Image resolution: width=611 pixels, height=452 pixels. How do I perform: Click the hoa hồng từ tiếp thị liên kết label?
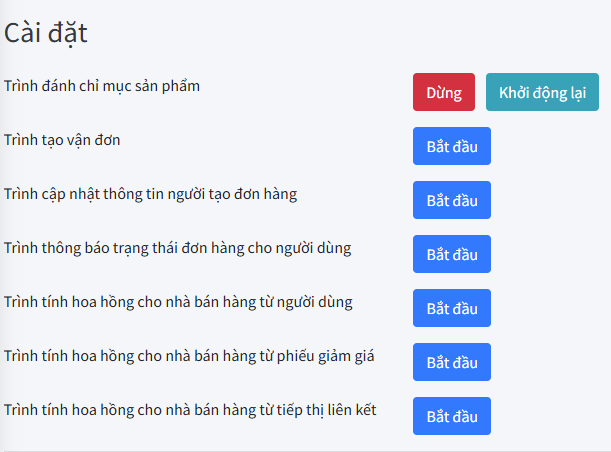[x=190, y=410]
